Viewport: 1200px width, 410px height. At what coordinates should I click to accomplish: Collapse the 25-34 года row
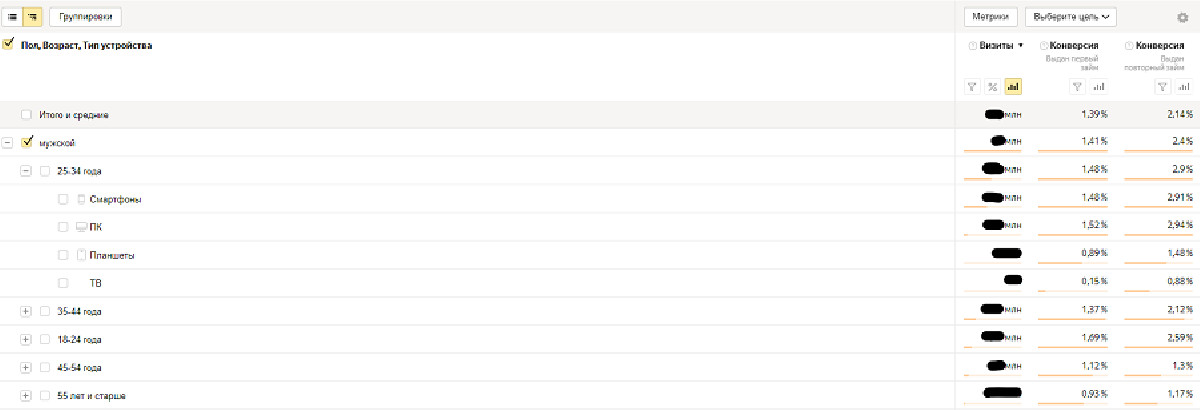(x=26, y=171)
